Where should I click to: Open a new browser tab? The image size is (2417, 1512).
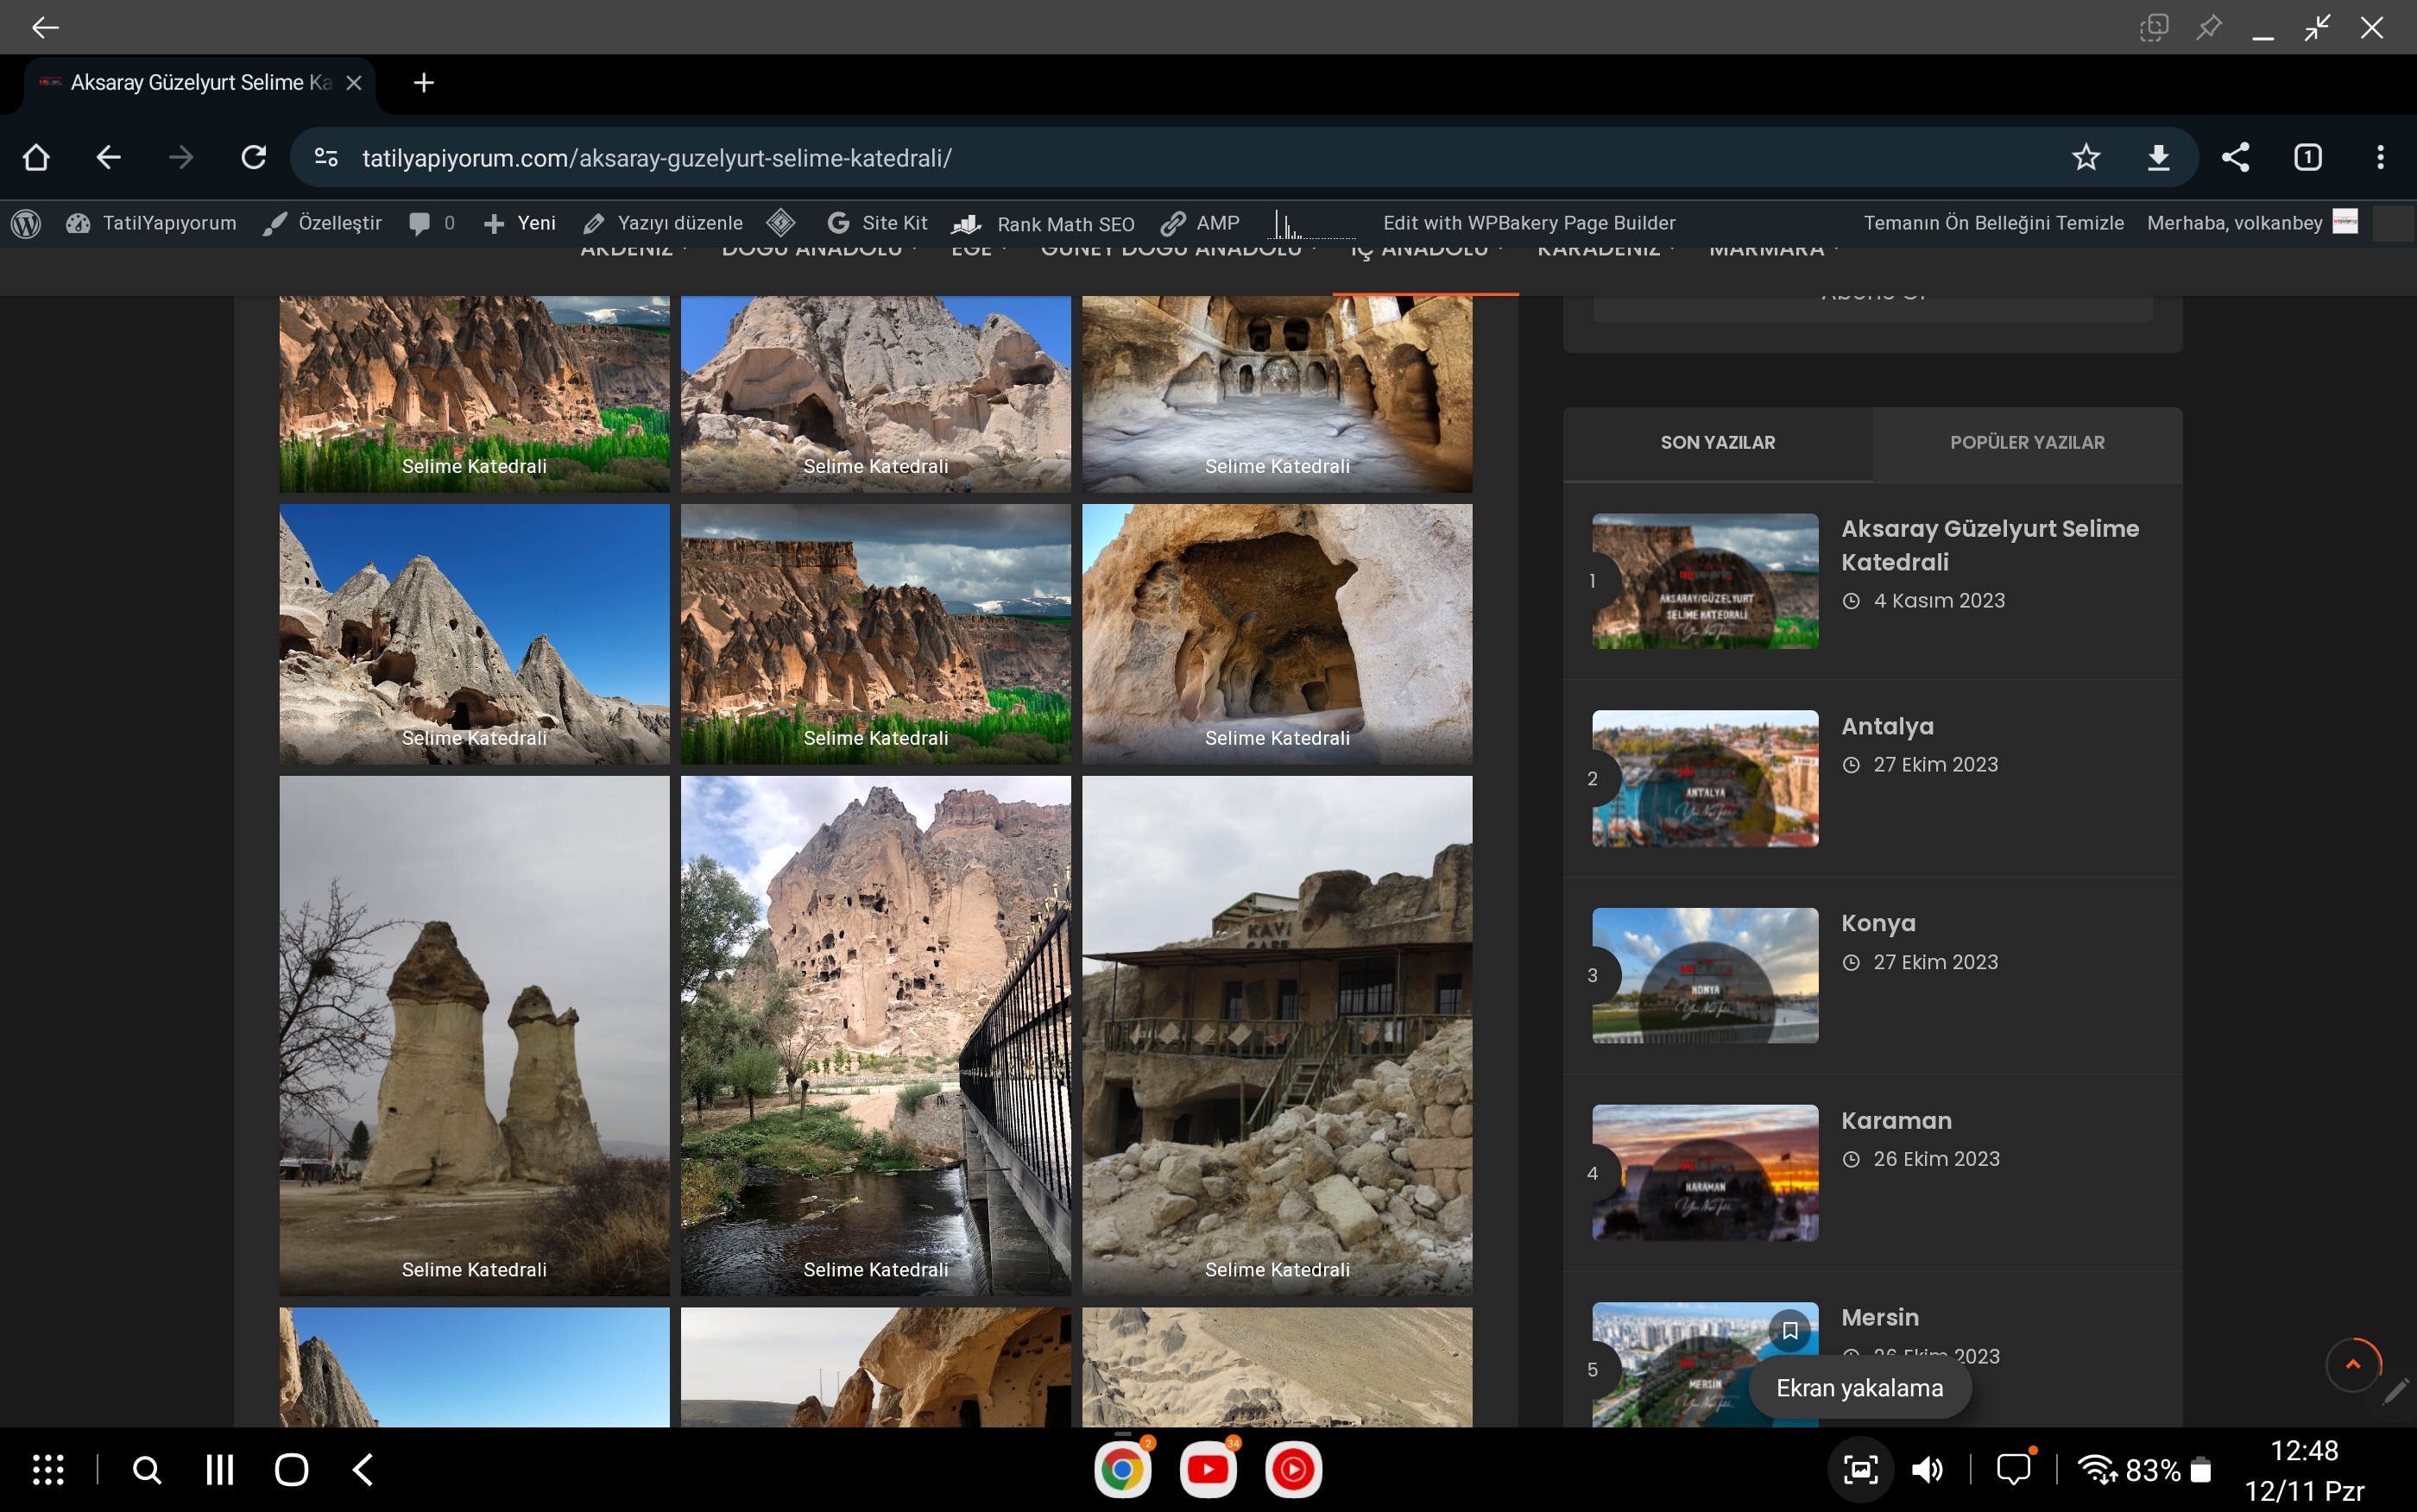pyautogui.click(x=424, y=83)
